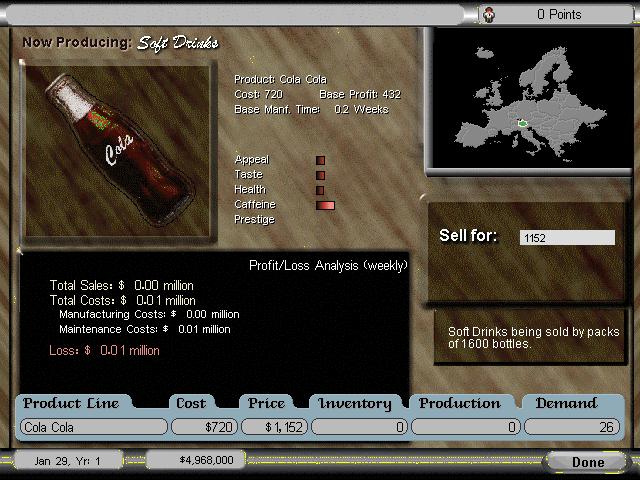Screen dimensions: 640x480
Task: Click the Done button
Action: (x=587, y=462)
